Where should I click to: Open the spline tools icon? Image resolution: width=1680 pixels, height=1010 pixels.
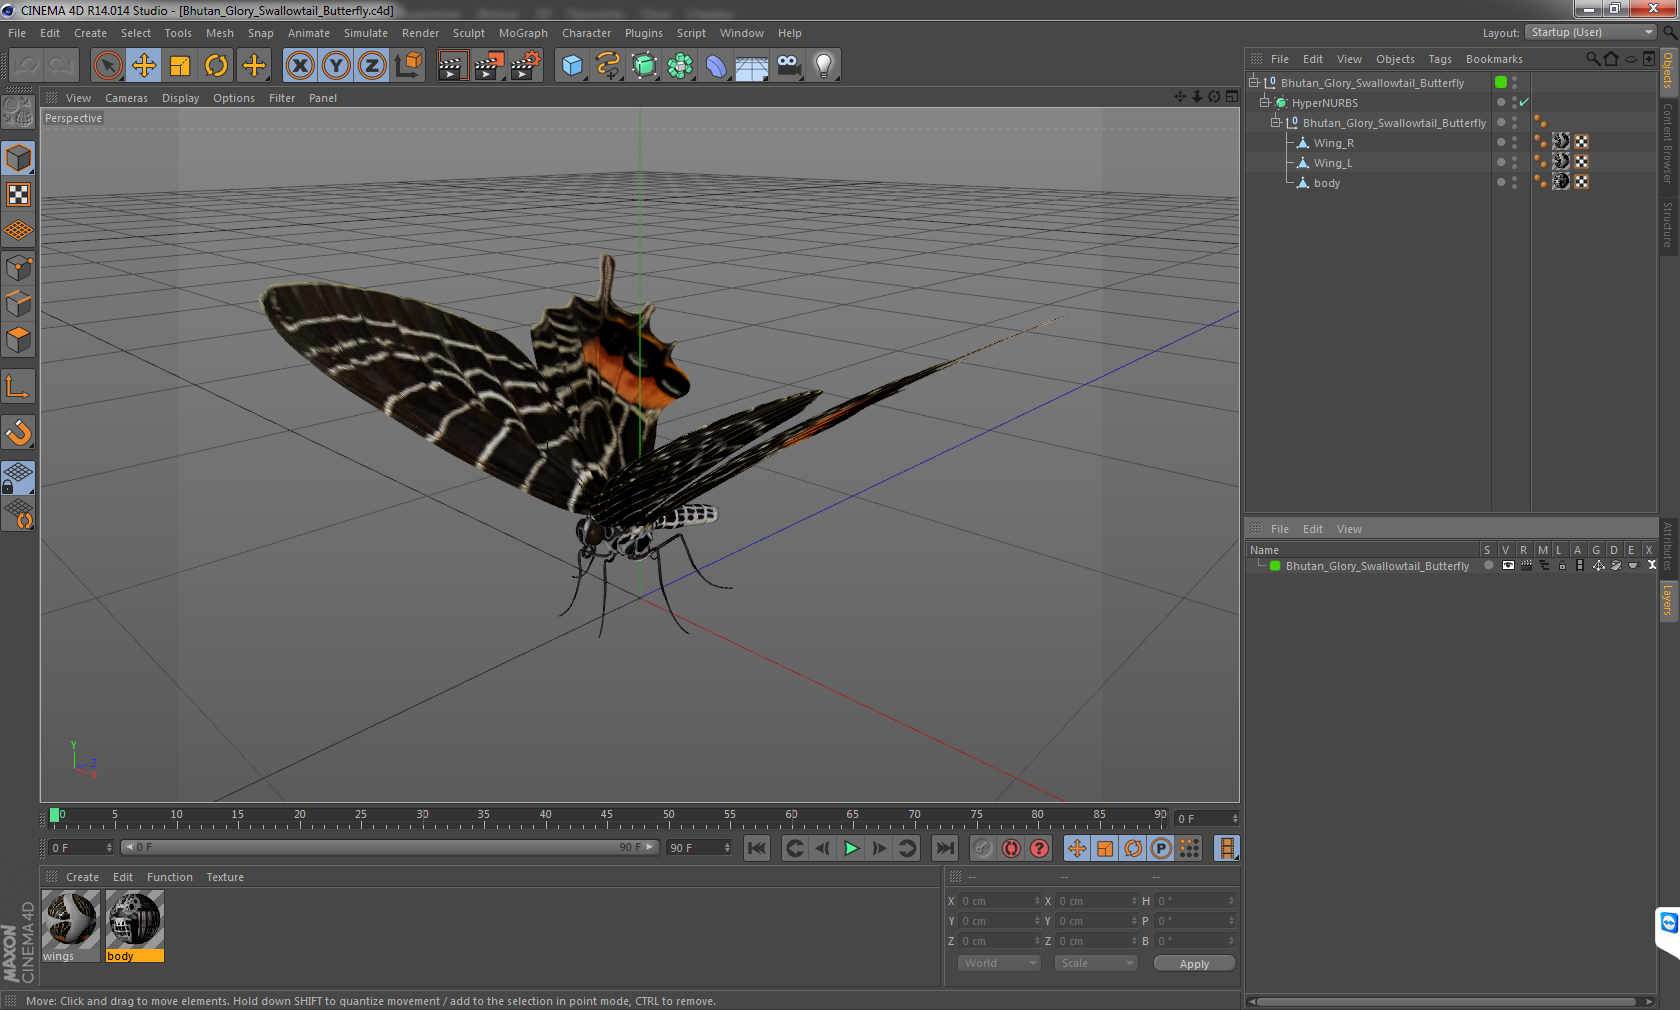click(x=608, y=66)
